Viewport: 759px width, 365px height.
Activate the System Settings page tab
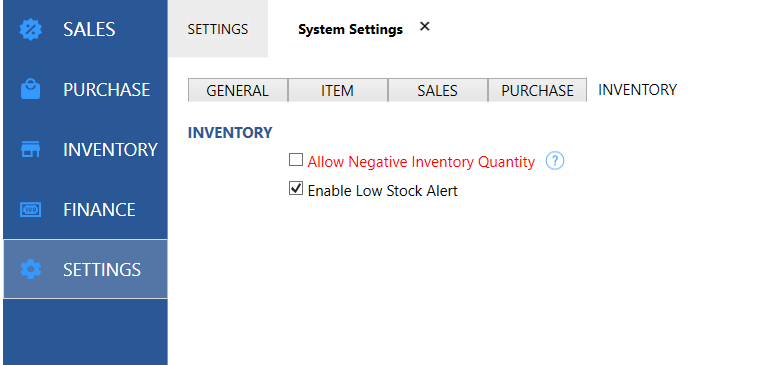coord(350,30)
